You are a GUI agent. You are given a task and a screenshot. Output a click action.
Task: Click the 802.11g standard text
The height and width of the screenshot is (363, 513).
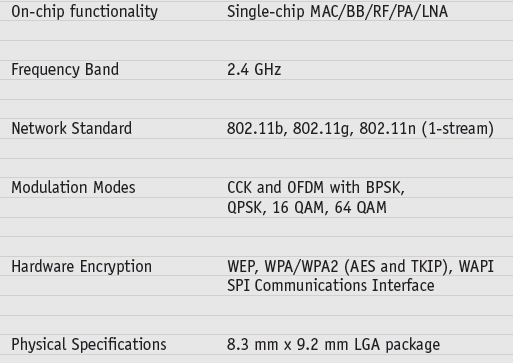click(x=323, y=129)
